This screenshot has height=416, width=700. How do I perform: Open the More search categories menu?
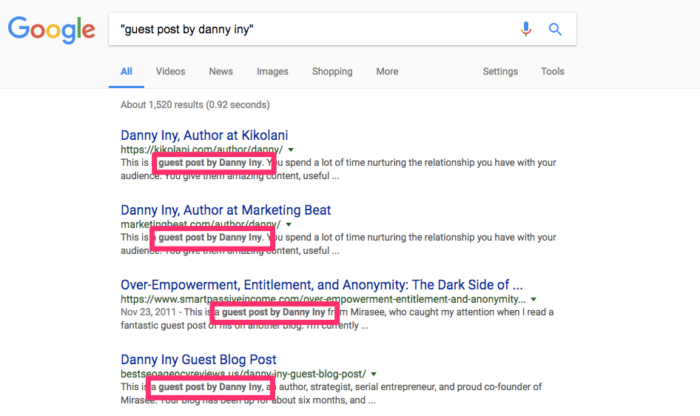[387, 71]
